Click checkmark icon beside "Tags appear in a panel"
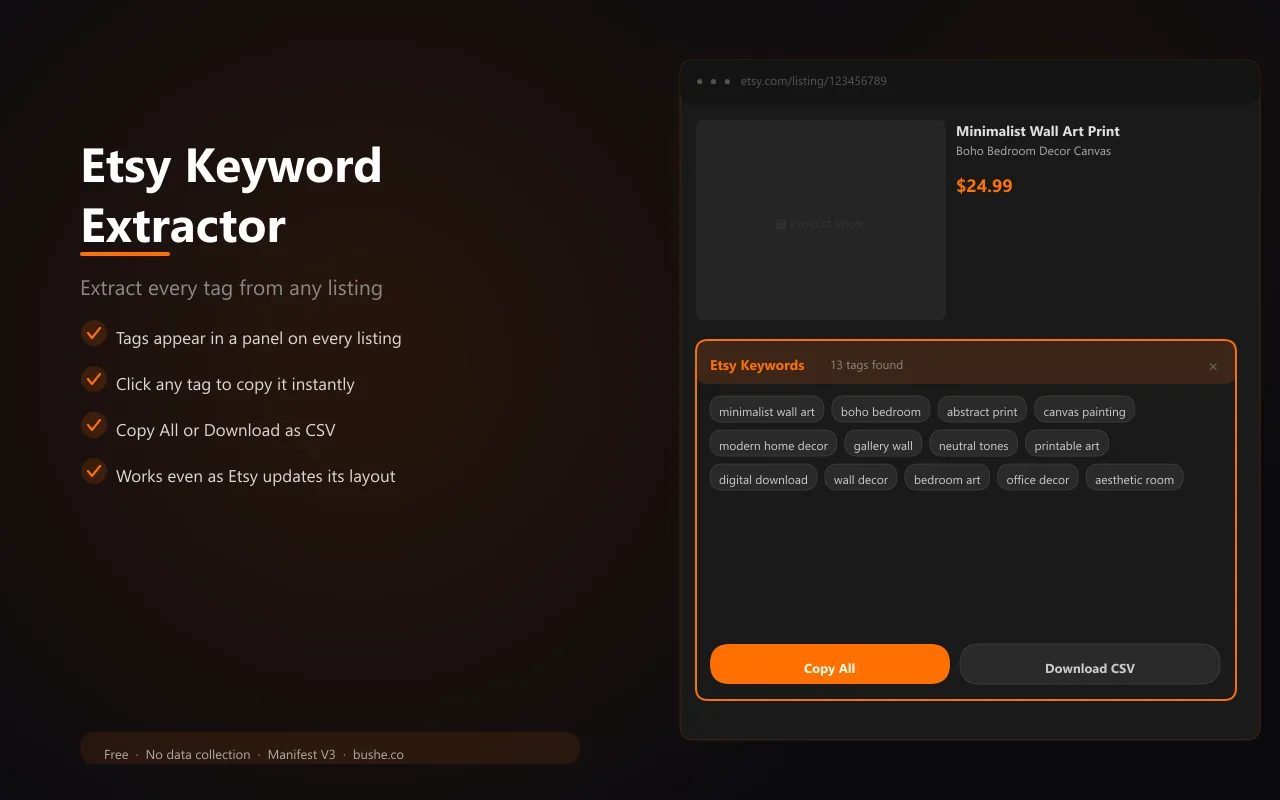1280x800 pixels. [x=94, y=333]
